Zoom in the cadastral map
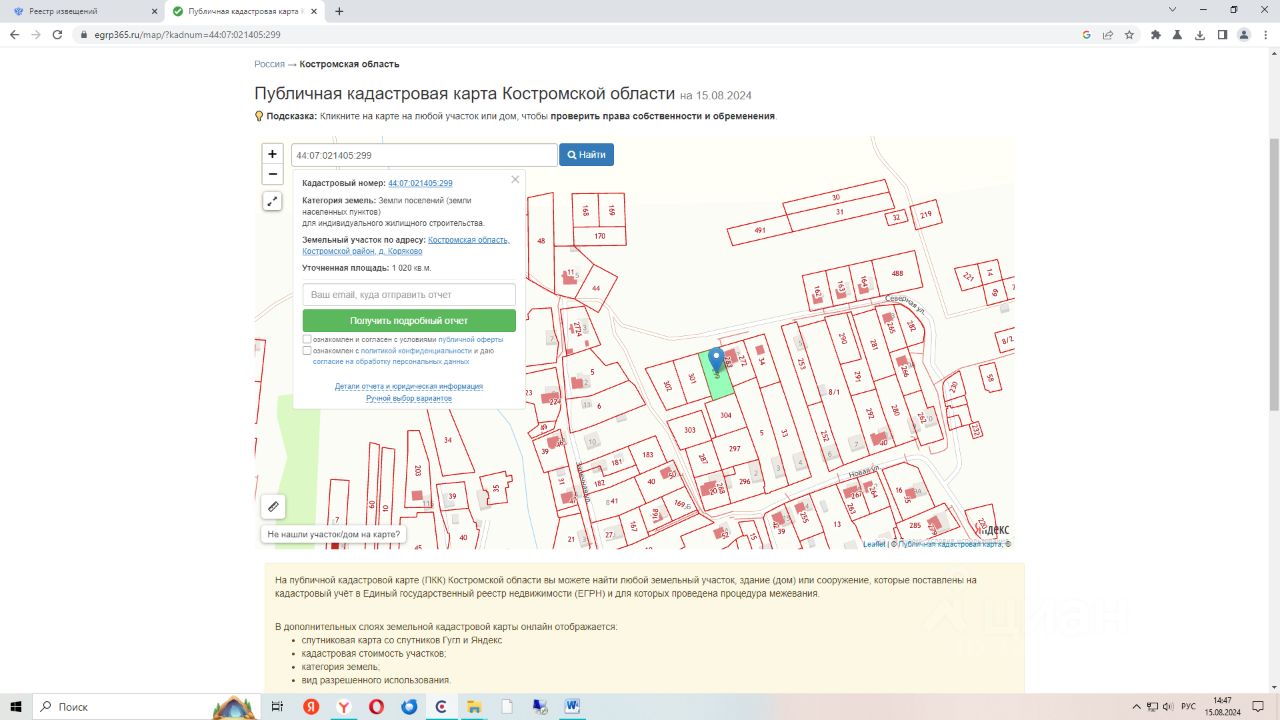 point(272,154)
